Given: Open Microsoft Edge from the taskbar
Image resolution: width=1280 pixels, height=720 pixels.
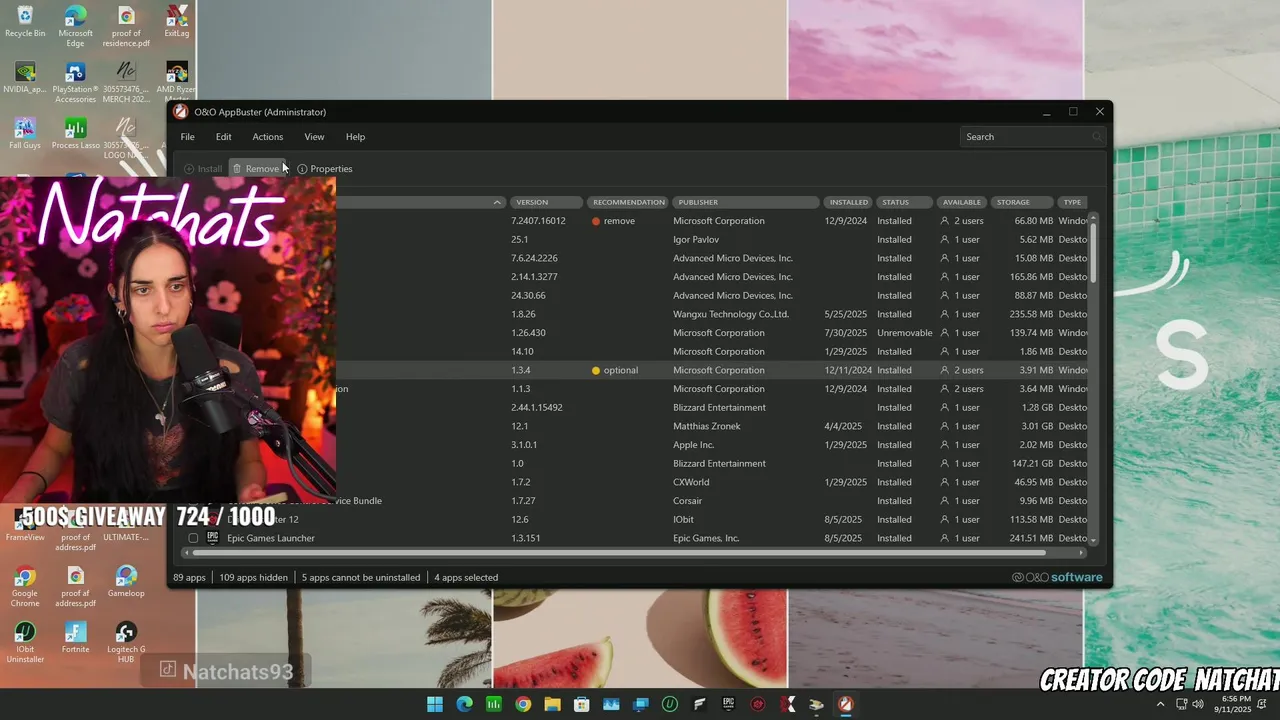Looking at the screenshot, I should tap(464, 704).
